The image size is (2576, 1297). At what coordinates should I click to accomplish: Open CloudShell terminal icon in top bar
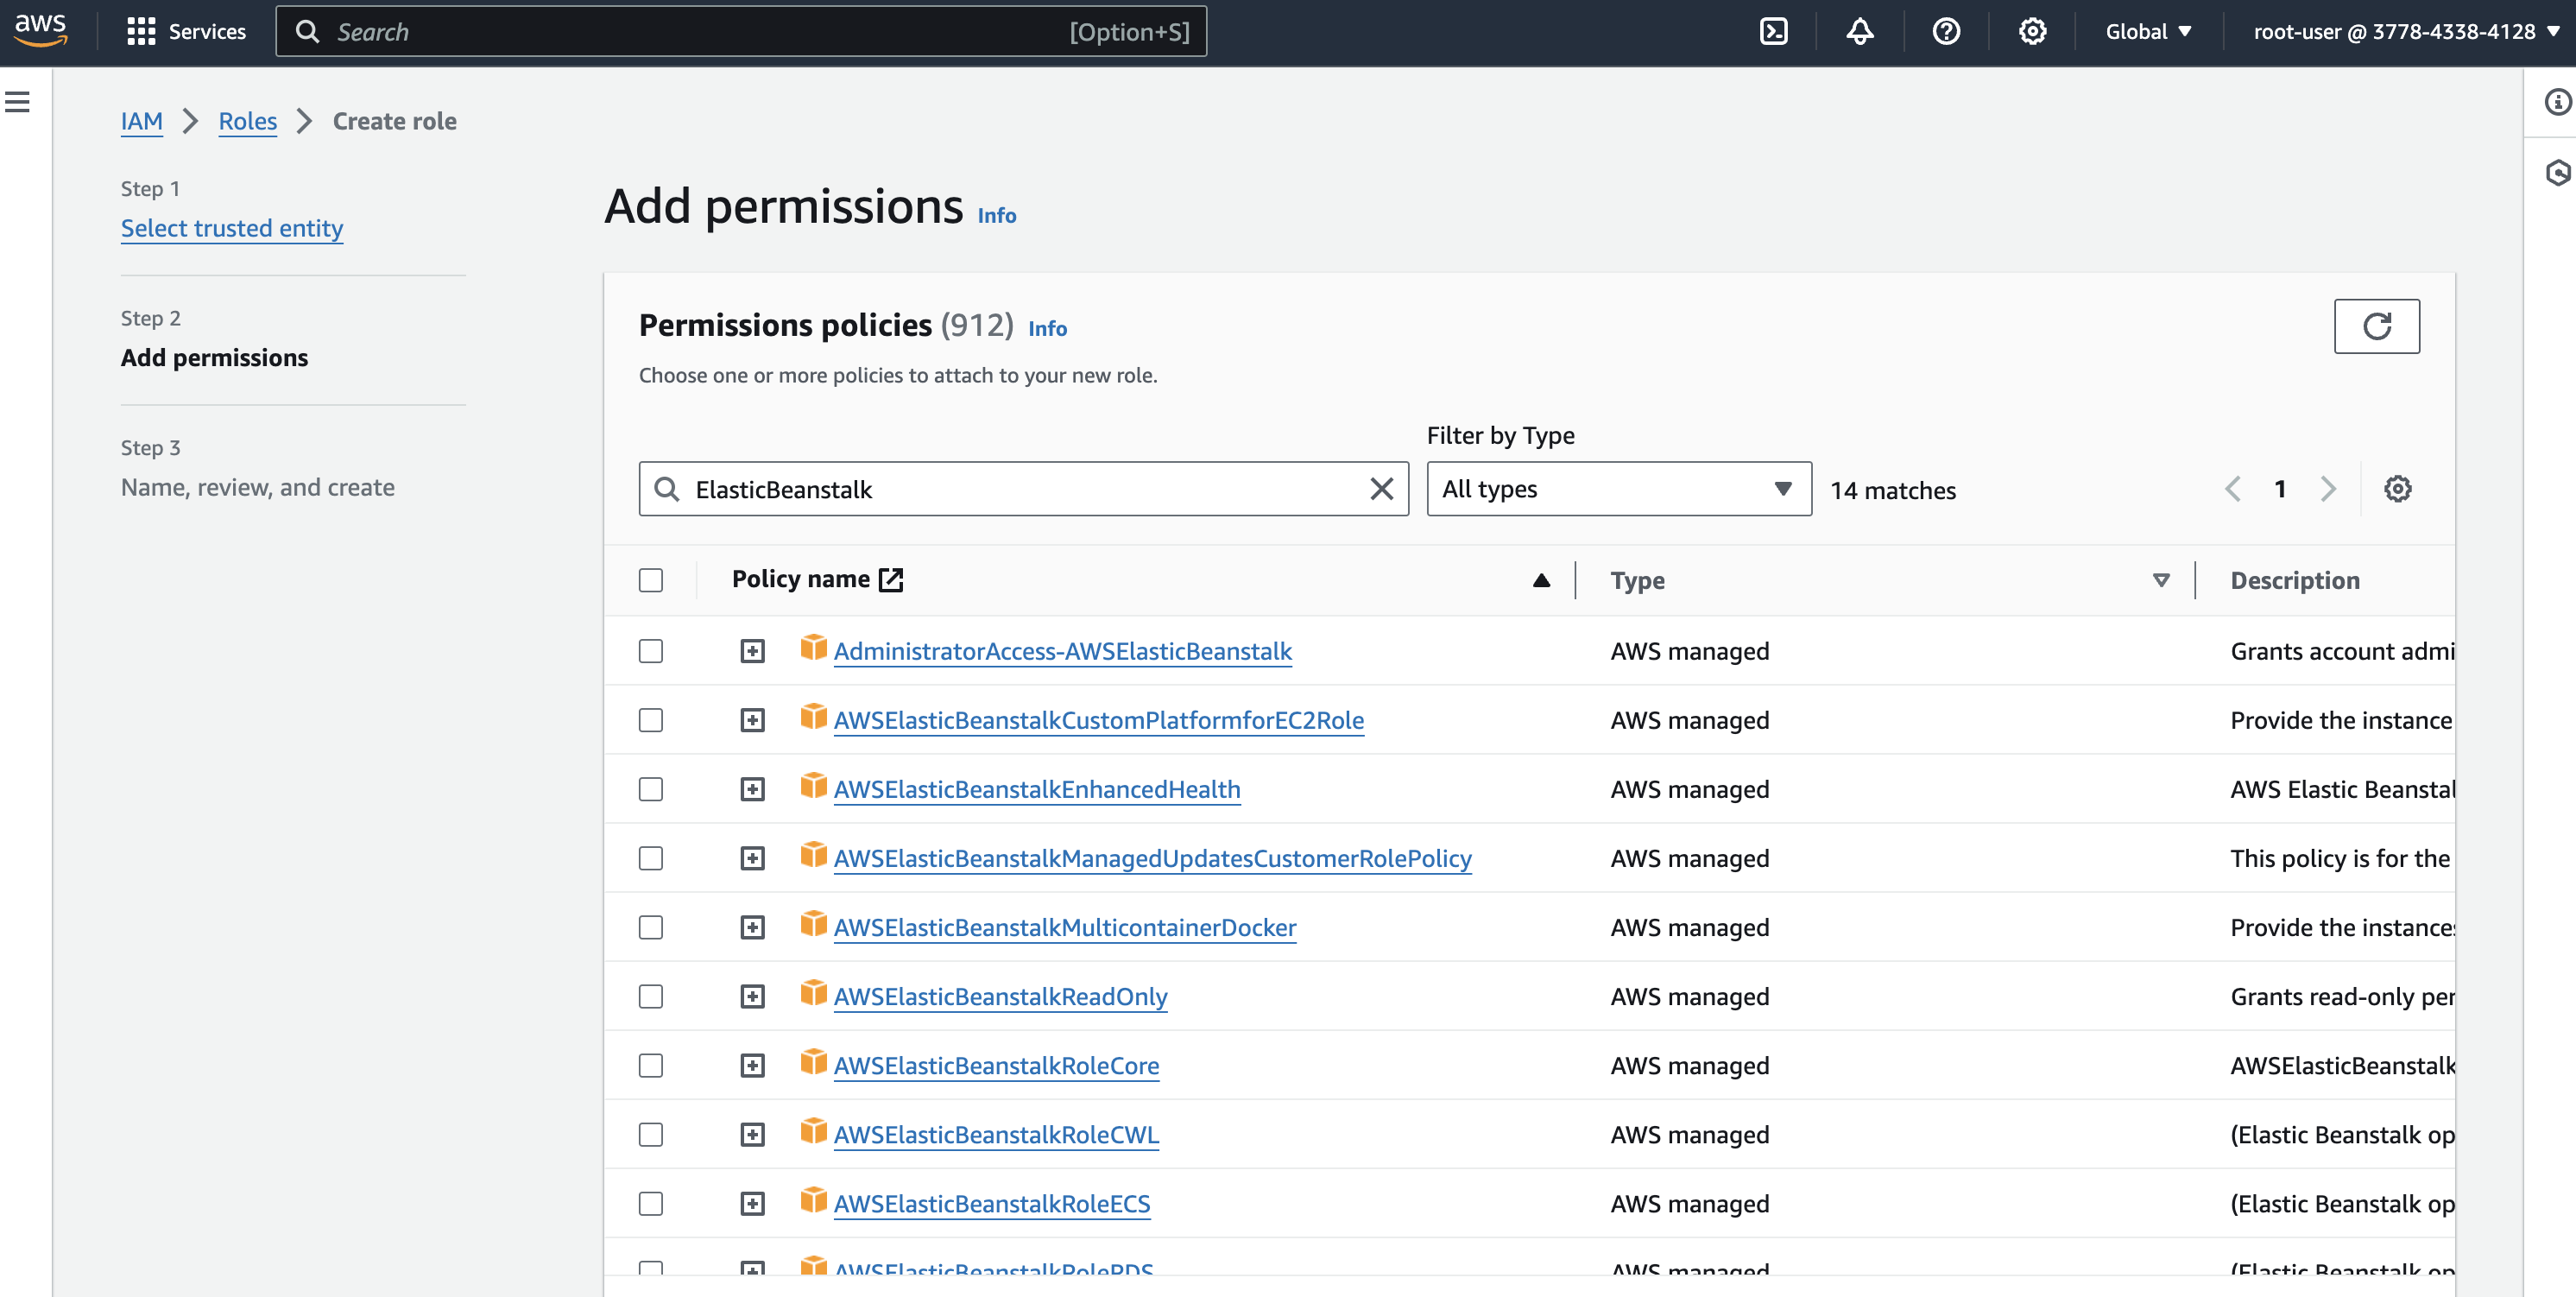(1773, 32)
